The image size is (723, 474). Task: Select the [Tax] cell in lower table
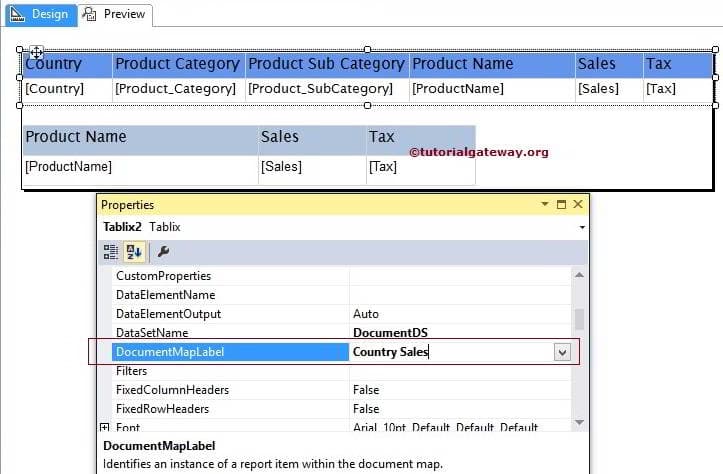click(x=421, y=169)
